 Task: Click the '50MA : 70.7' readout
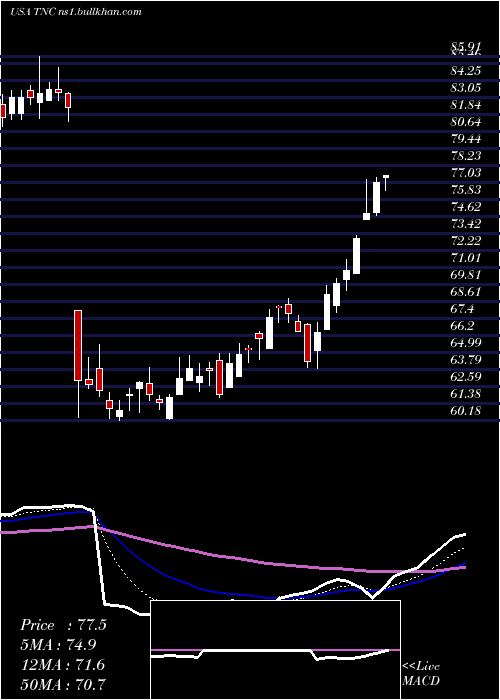[x=62, y=684]
